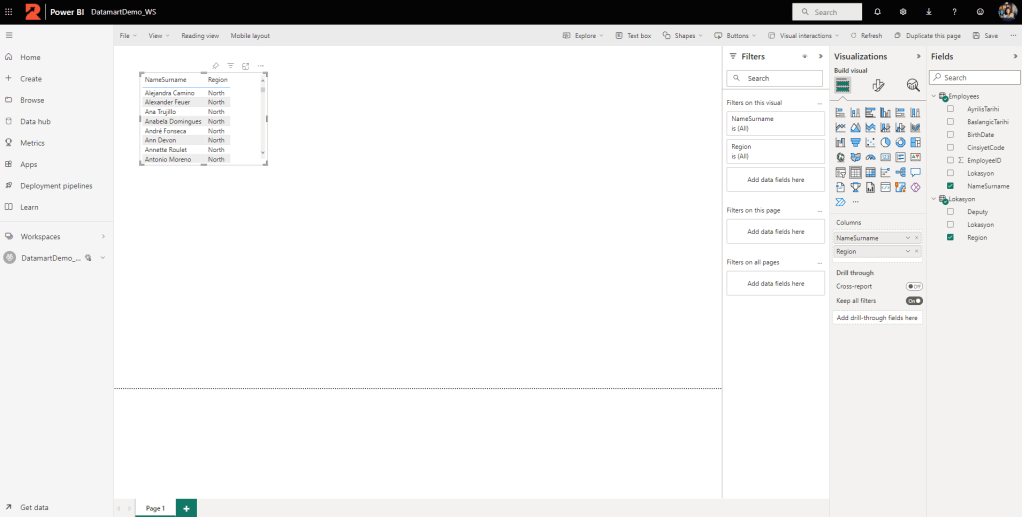Image resolution: width=1022 pixels, height=517 pixels.
Task: Click the notifications bell icon
Action: click(x=877, y=12)
